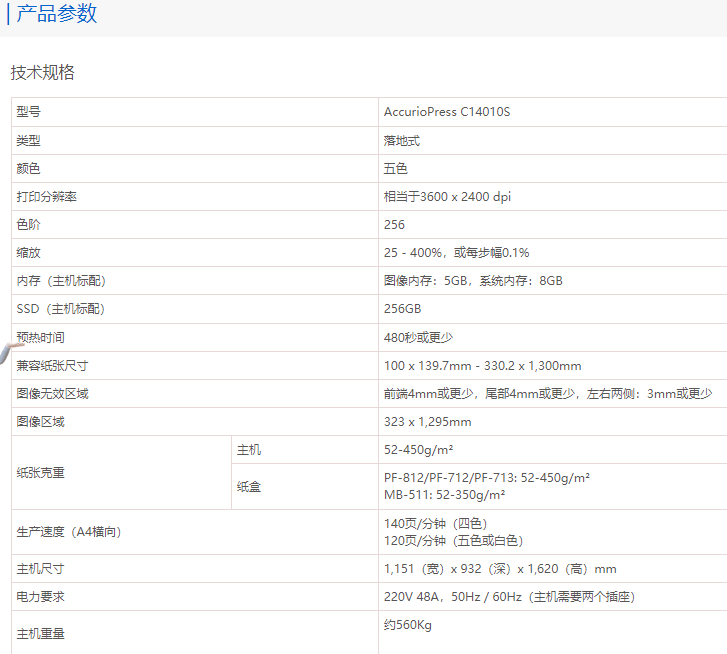Click the 生产速度（A4横向）label
The image size is (727, 654).
(69, 532)
